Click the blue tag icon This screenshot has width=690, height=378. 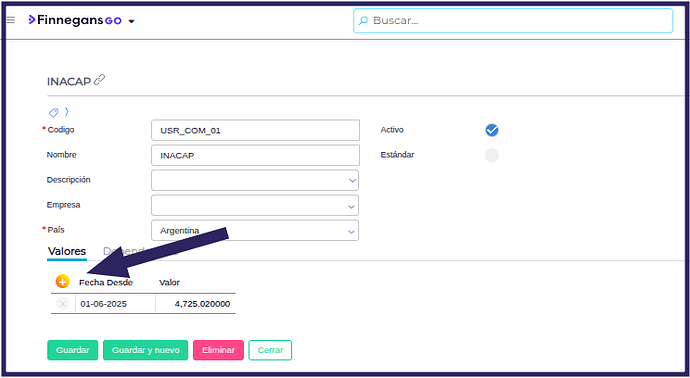[53, 112]
